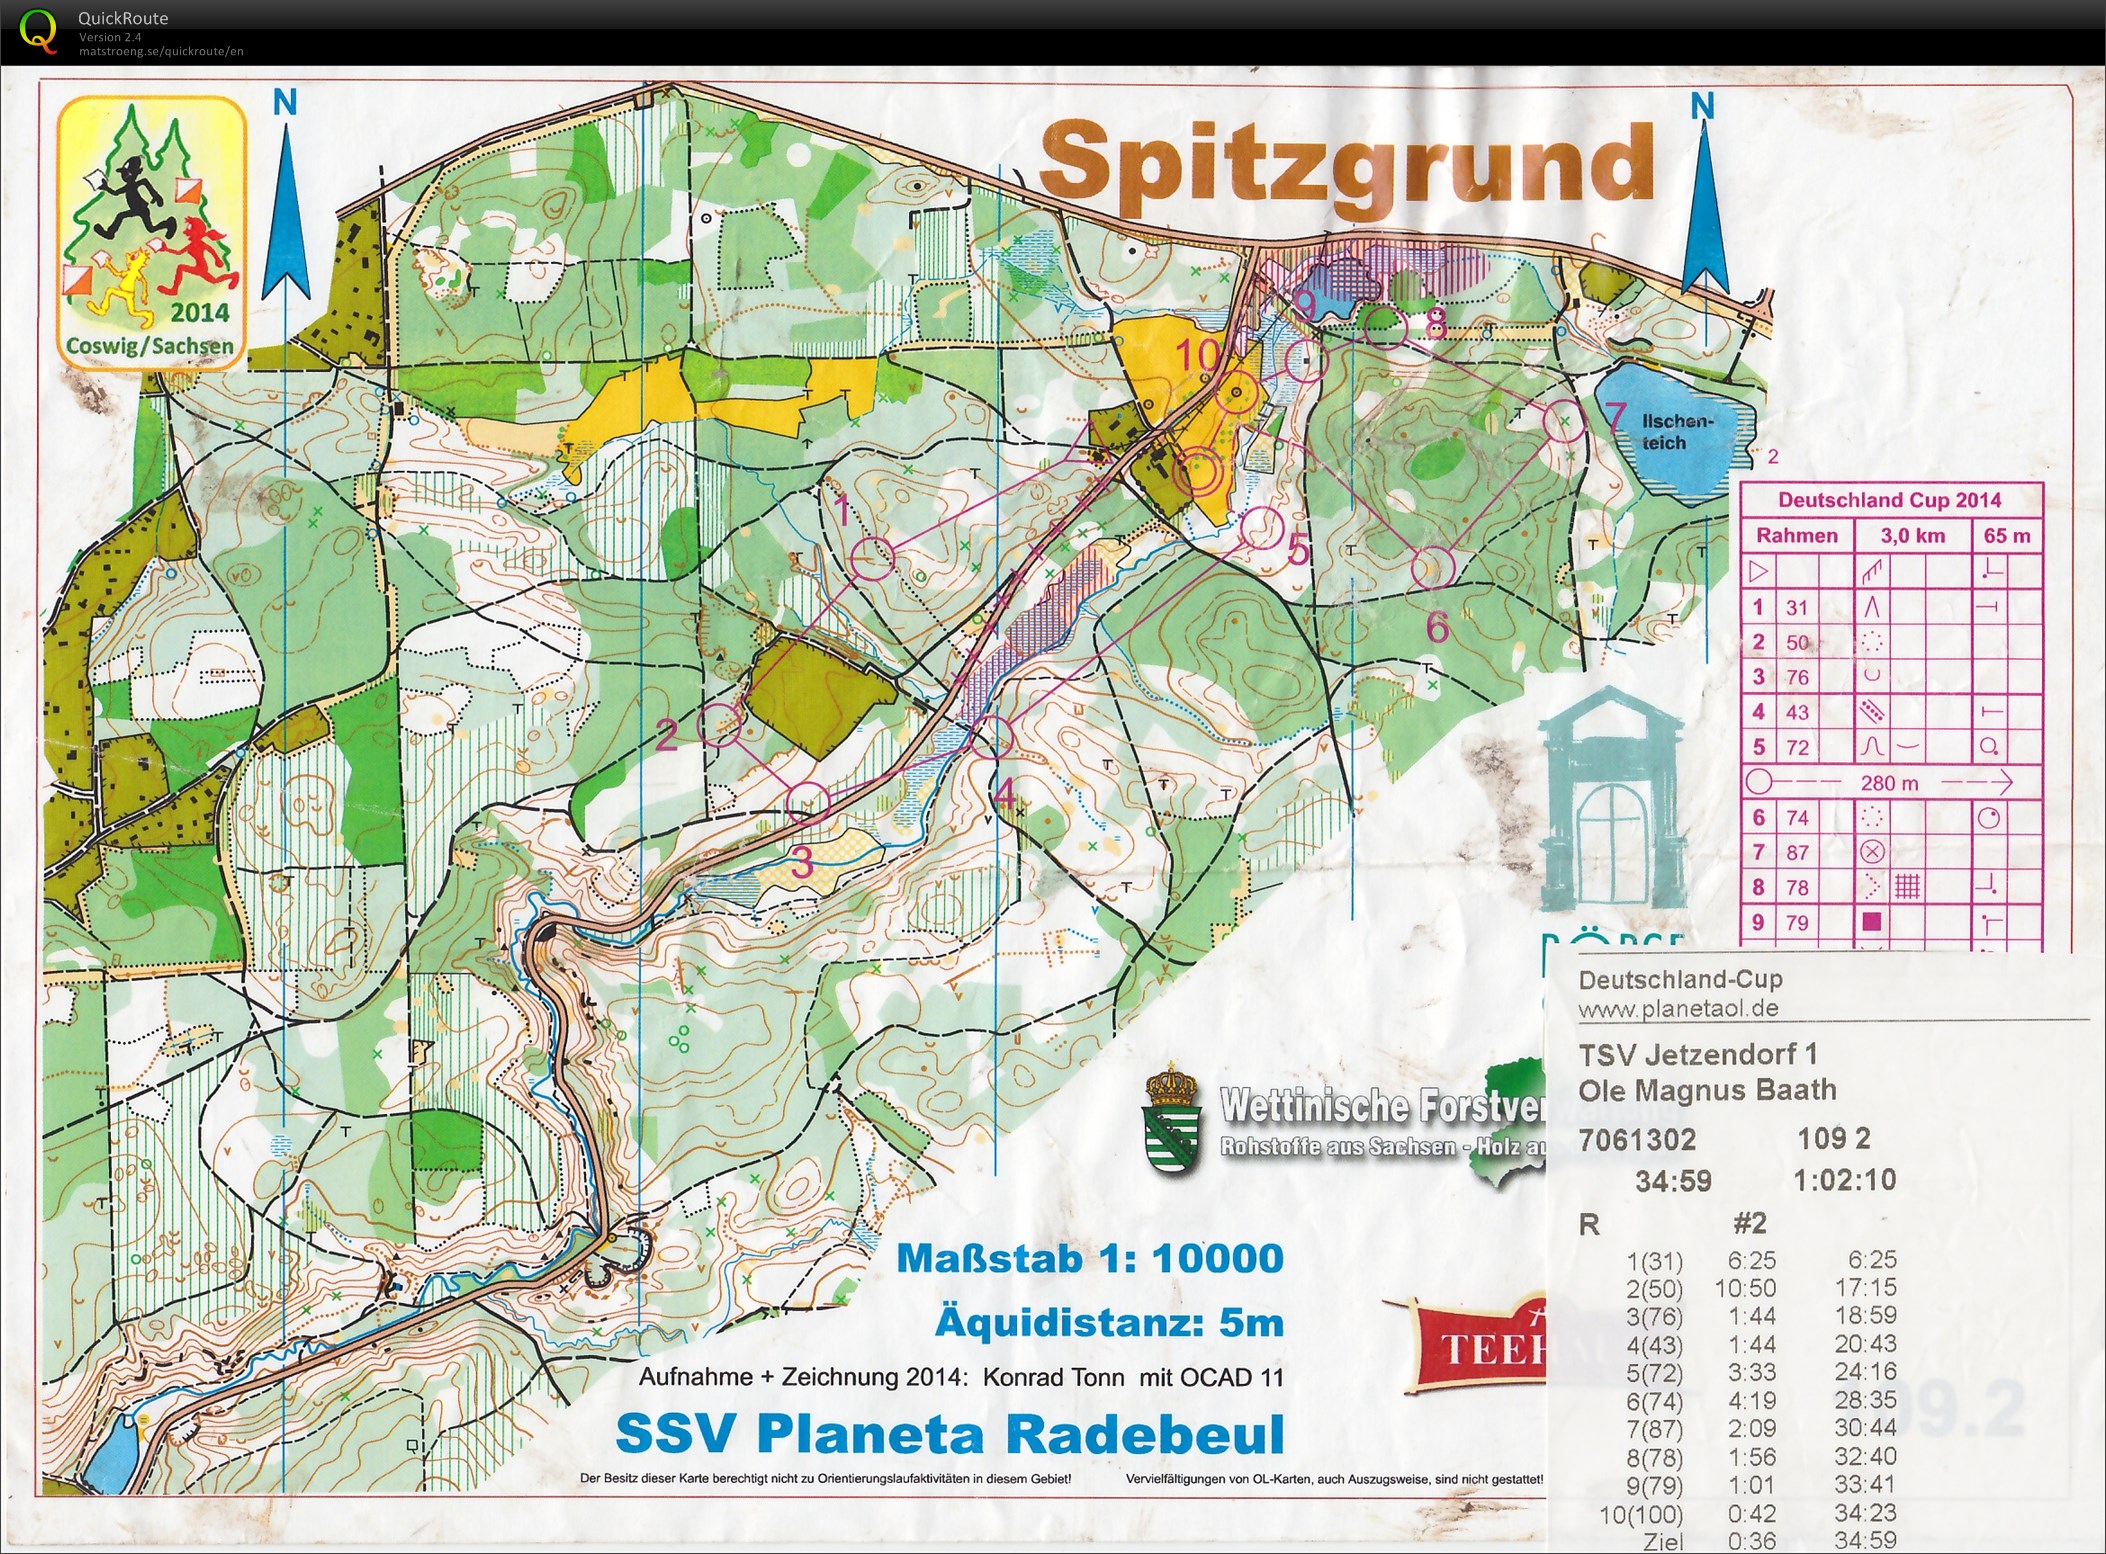Click control circle 2 on the map
Screen dimensions: 2106x1554
(x=718, y=725)
